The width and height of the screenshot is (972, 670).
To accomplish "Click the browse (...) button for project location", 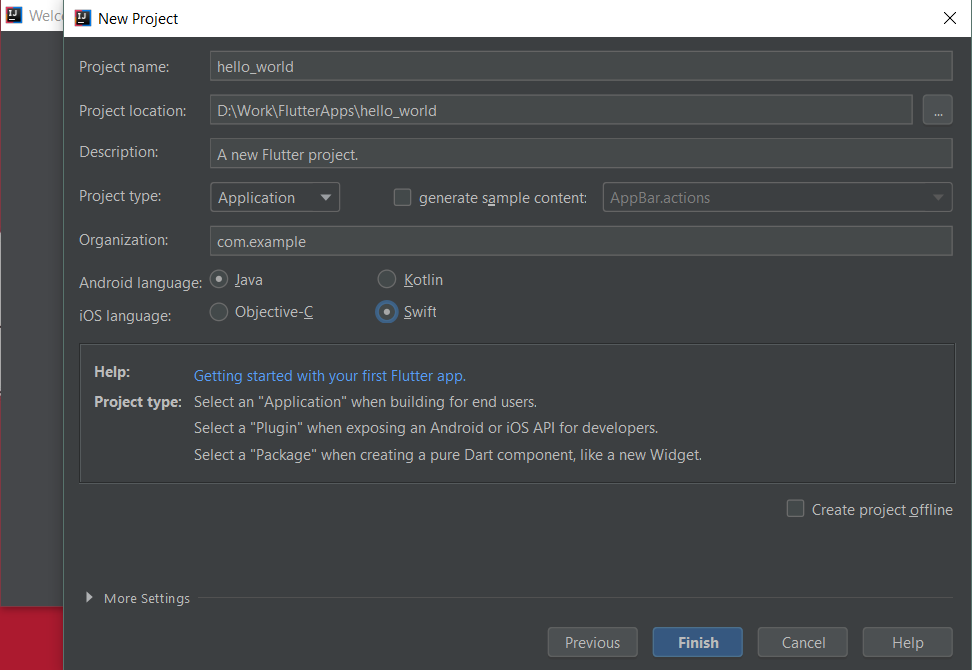I will click(937, 111).
